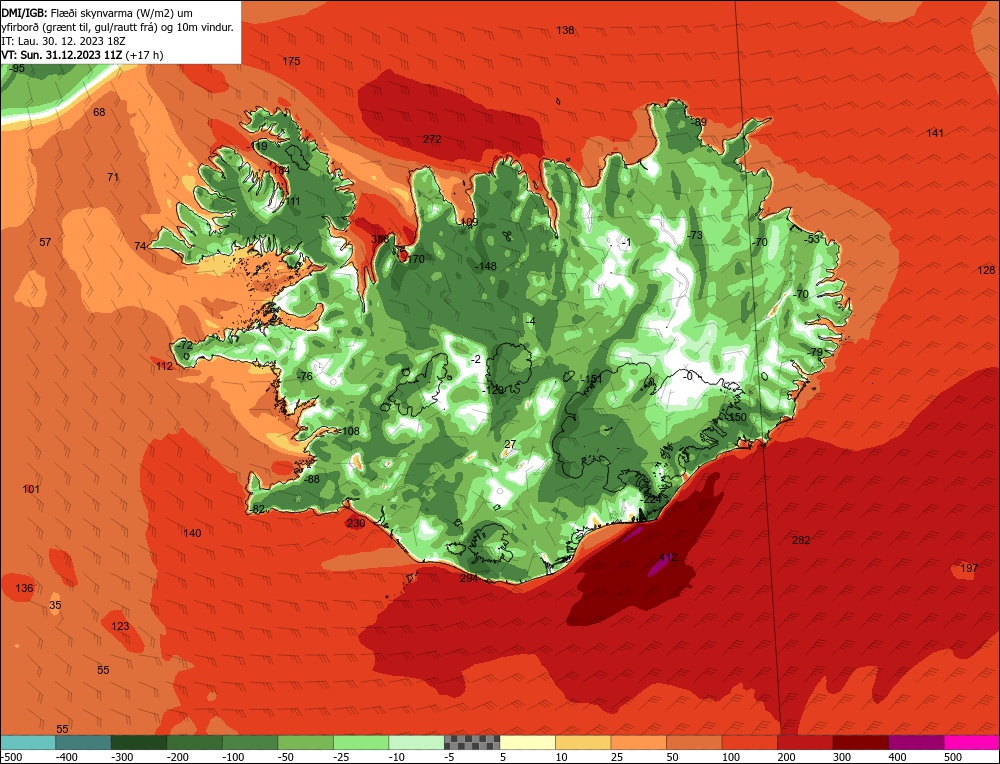The image size is (1000, 764).
Task: Click the value -129 in central Iceland
Action: tap(494, 390)
